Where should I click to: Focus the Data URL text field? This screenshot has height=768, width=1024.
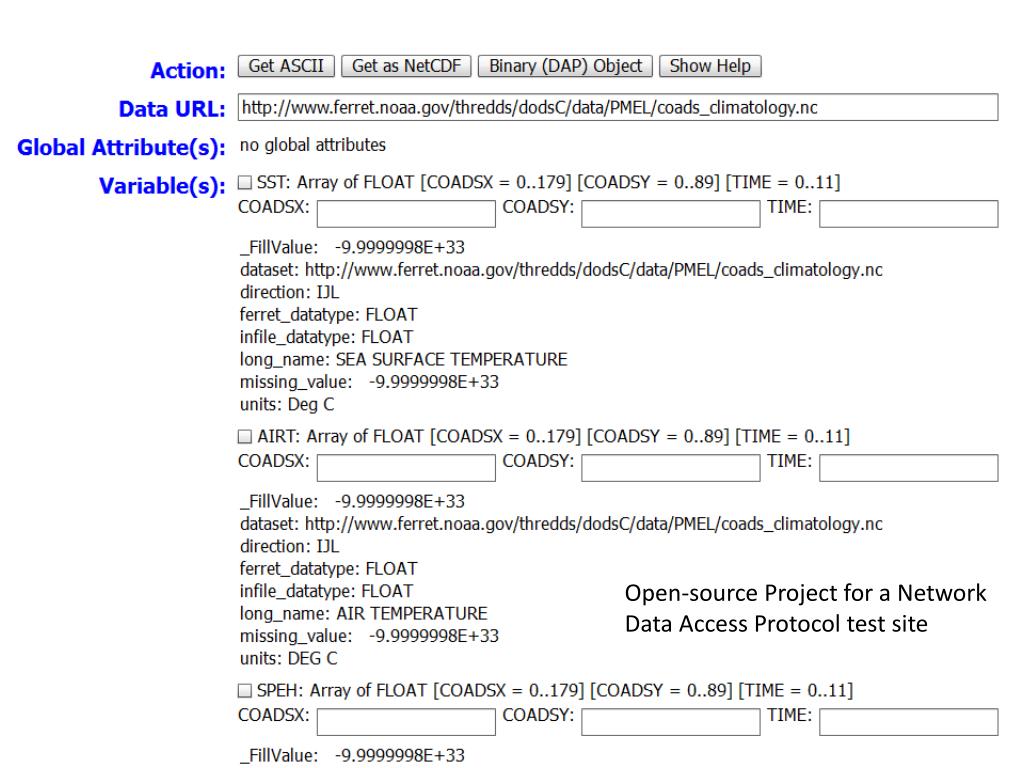(x=618, y=107)
